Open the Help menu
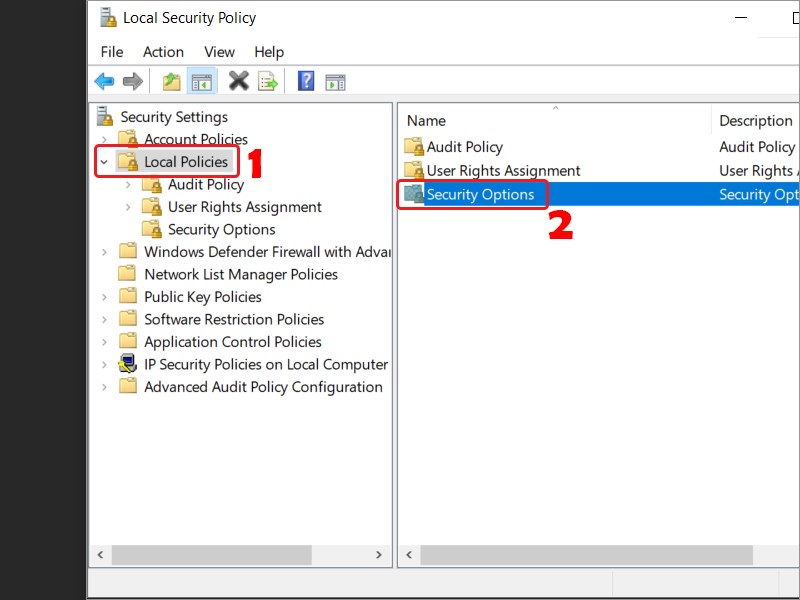 point(269,52)
